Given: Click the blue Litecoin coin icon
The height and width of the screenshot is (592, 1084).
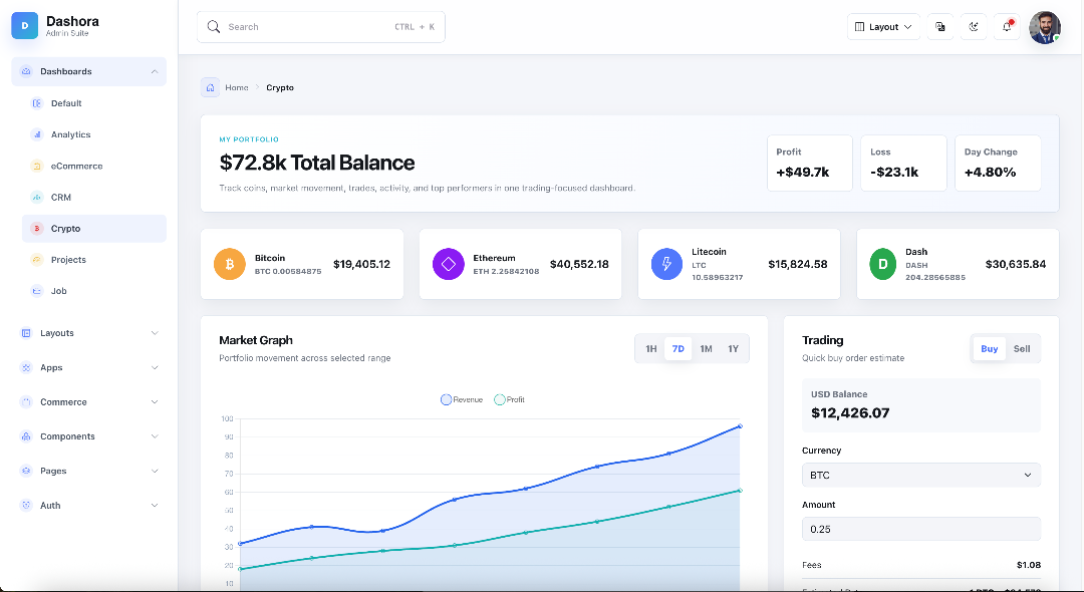Looking at the screenshot, I should tap(666, 264).
